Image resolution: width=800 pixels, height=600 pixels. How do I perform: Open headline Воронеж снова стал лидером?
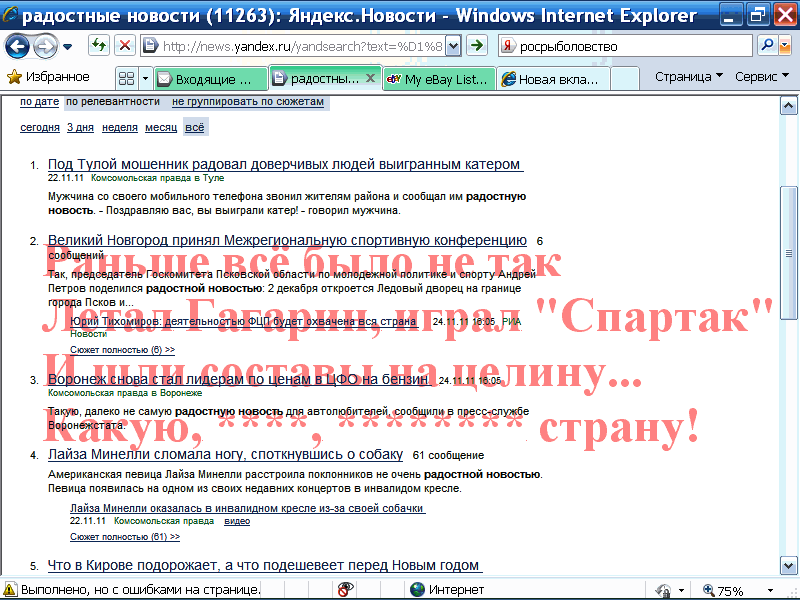(240, 379)
